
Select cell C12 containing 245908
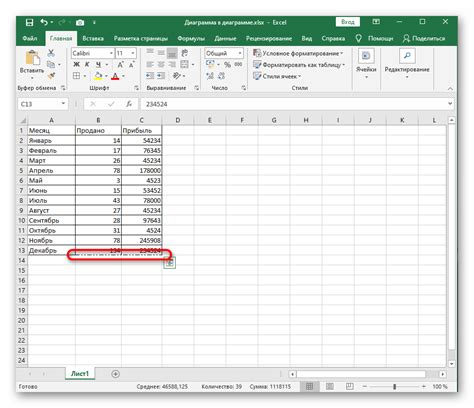tap(142, 240)
